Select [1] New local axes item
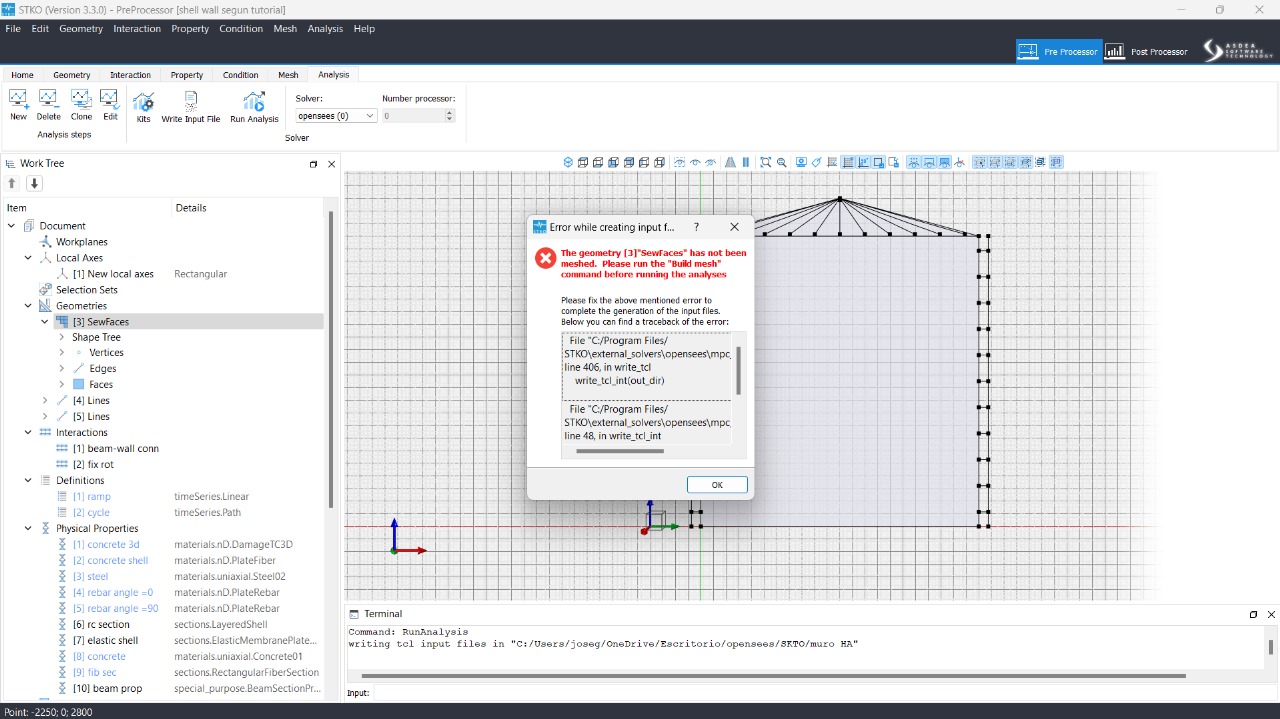 (113, 274)
